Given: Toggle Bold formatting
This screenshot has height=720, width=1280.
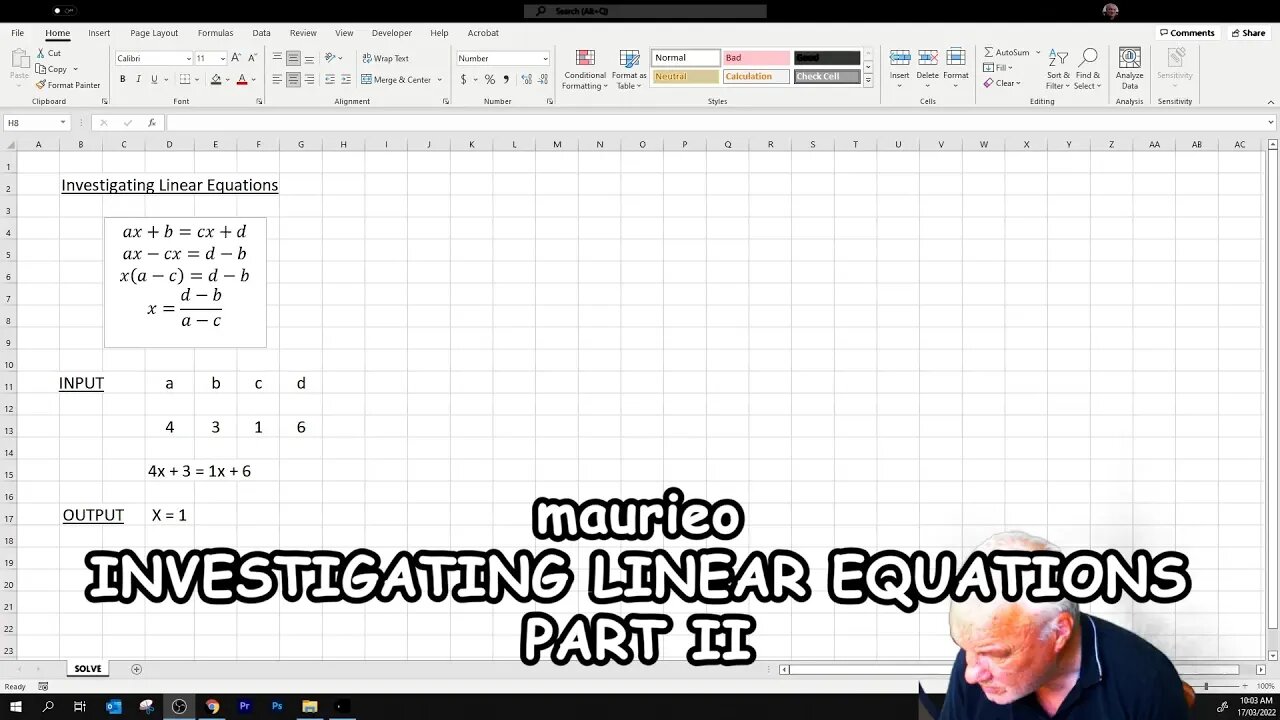Looking at the screenshot, I should [123, 79].
